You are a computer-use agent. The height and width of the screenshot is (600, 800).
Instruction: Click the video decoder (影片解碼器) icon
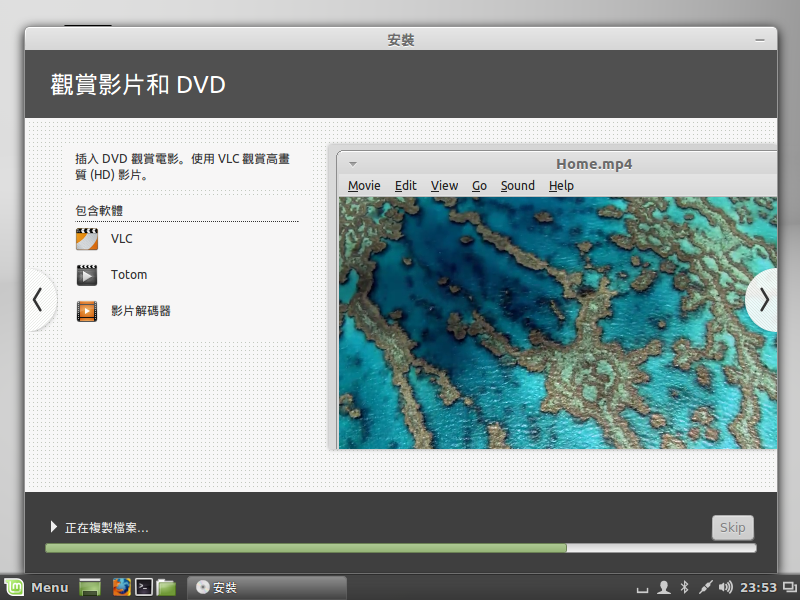[x=88, y=311]
